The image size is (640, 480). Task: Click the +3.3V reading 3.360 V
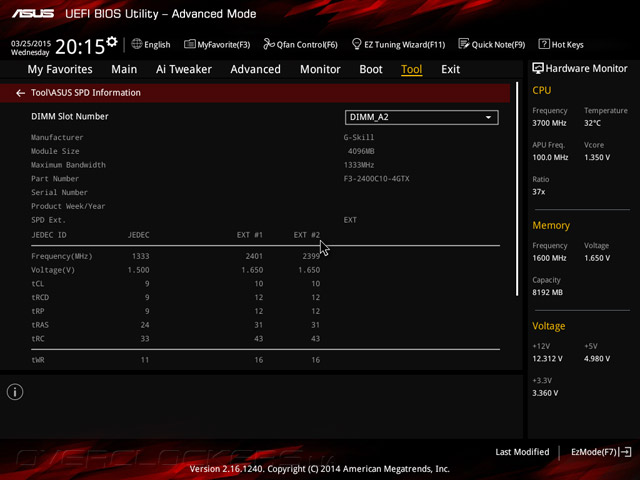(545, 393)
